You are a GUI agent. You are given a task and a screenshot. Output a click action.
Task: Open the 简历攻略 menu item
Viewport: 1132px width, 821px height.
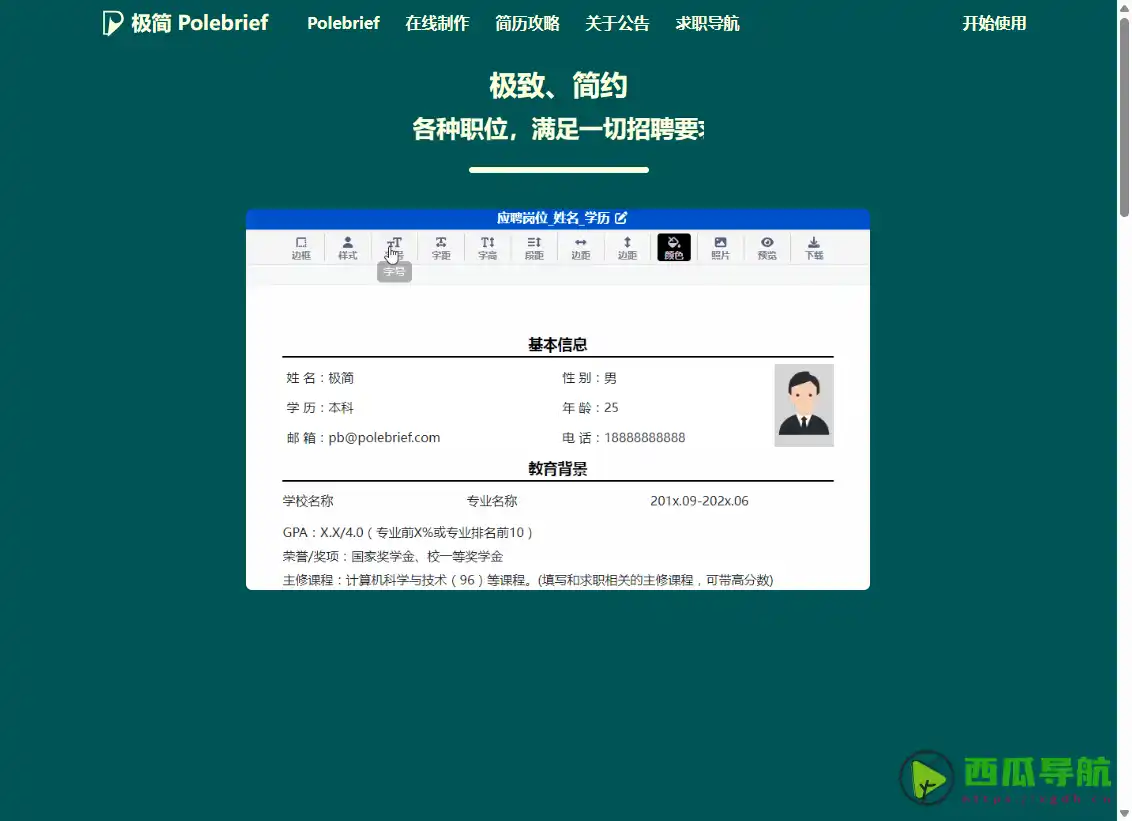coord(527,23)
